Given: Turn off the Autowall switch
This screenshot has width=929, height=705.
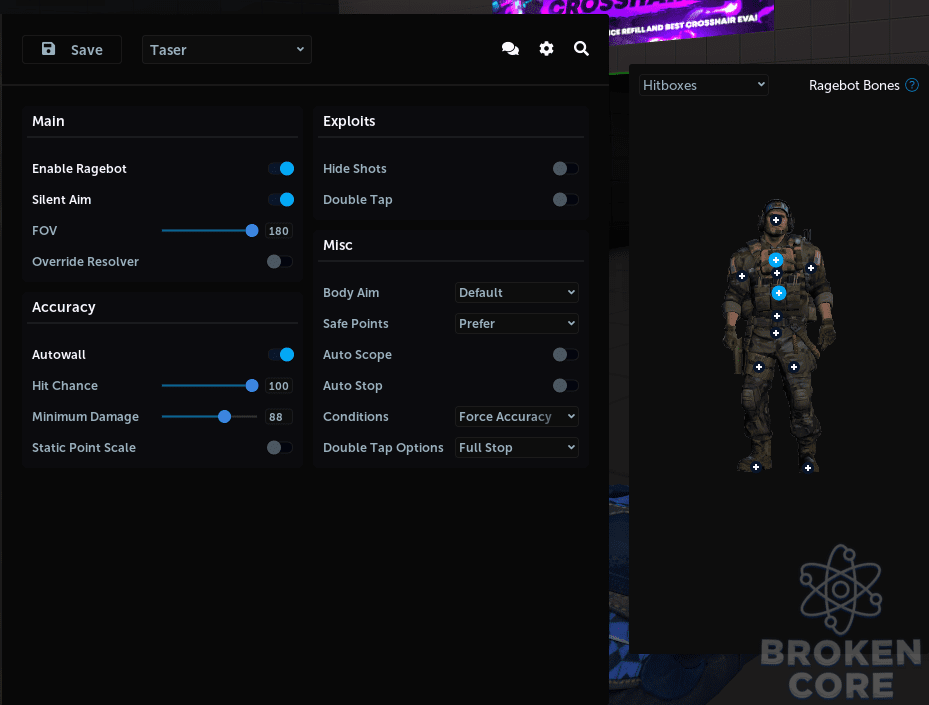Looking at the screenshot, I should pyautogui.click(x=281, y=354).
